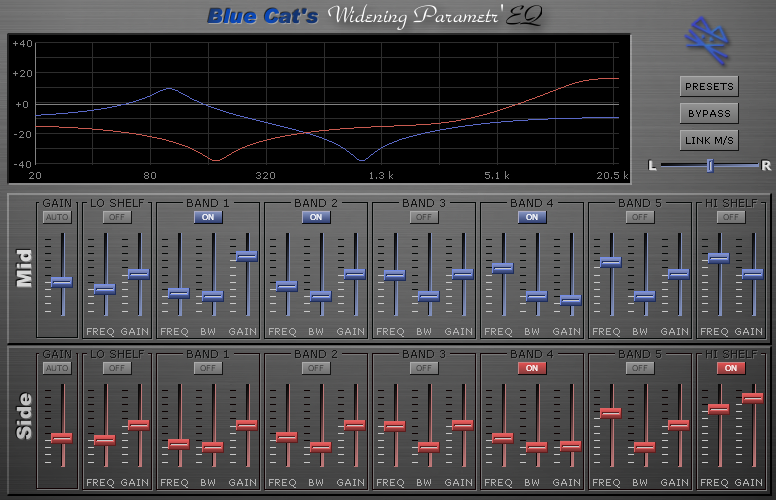Viewport: 776px width, 500px height.
Task: Click Side BAND 1 FREQ slider handle
Action: 179,444
